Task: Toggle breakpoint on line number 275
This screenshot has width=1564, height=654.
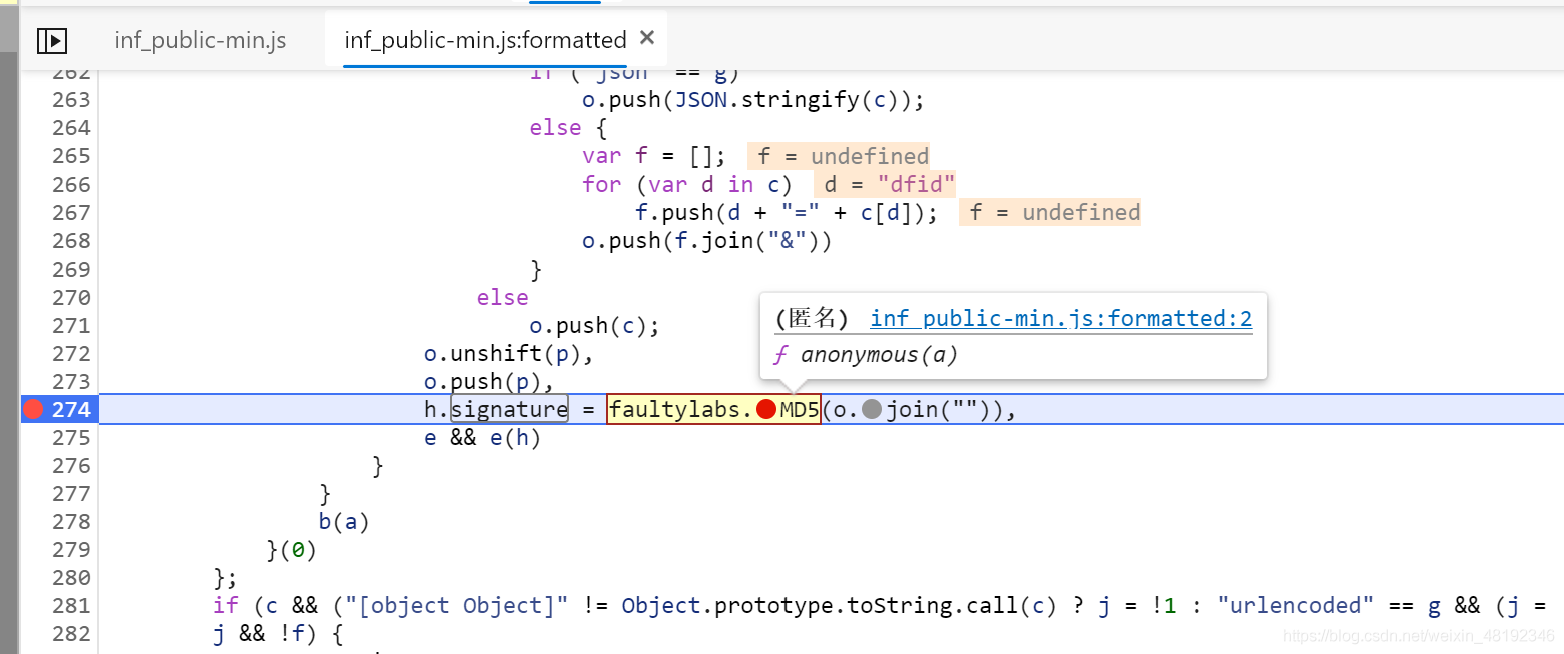Action: click(70, 437)
